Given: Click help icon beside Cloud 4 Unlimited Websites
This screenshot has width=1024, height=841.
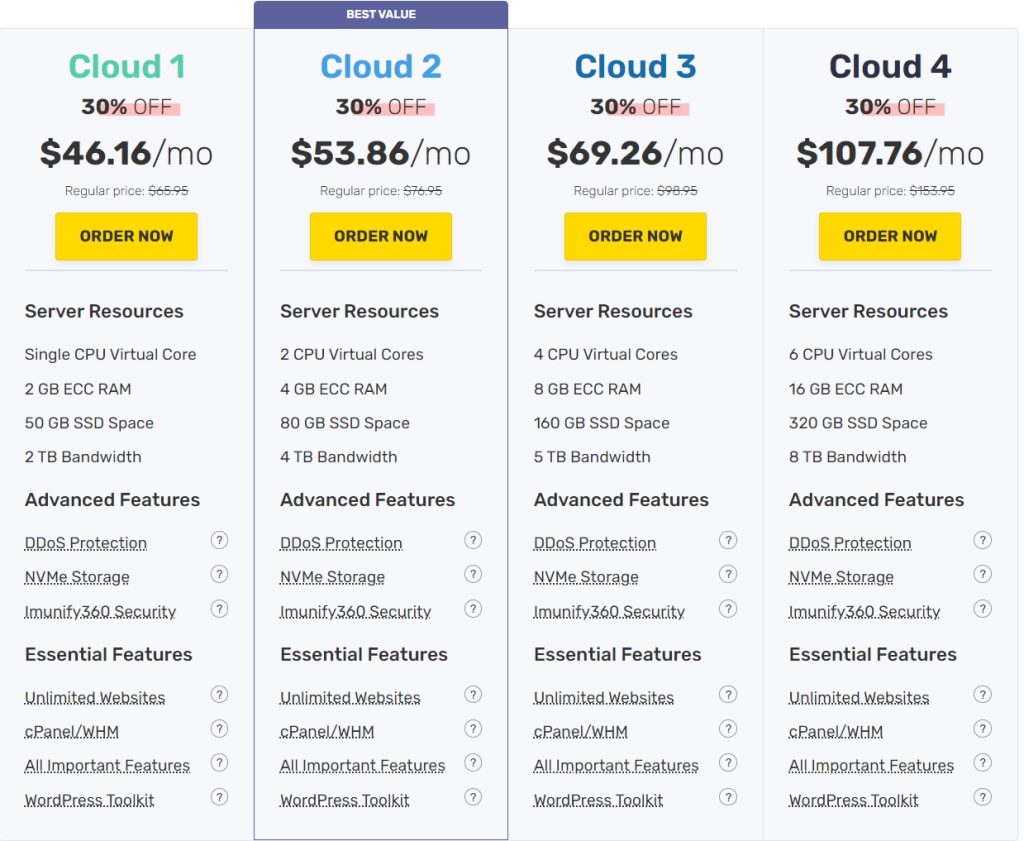Looking at the screenshot, I should click(983, 695).
